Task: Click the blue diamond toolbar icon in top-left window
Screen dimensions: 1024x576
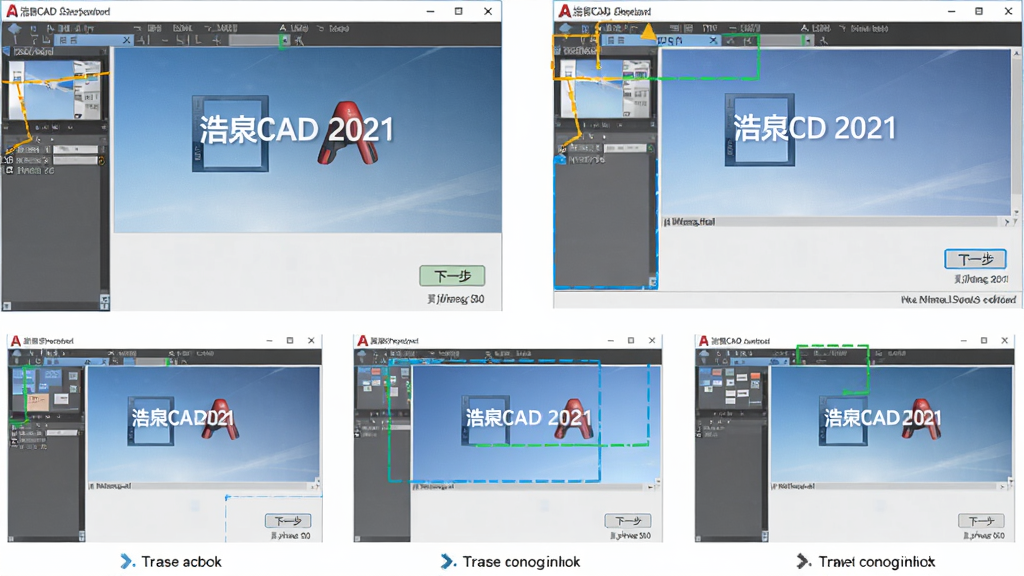Action: click(14, 28)
